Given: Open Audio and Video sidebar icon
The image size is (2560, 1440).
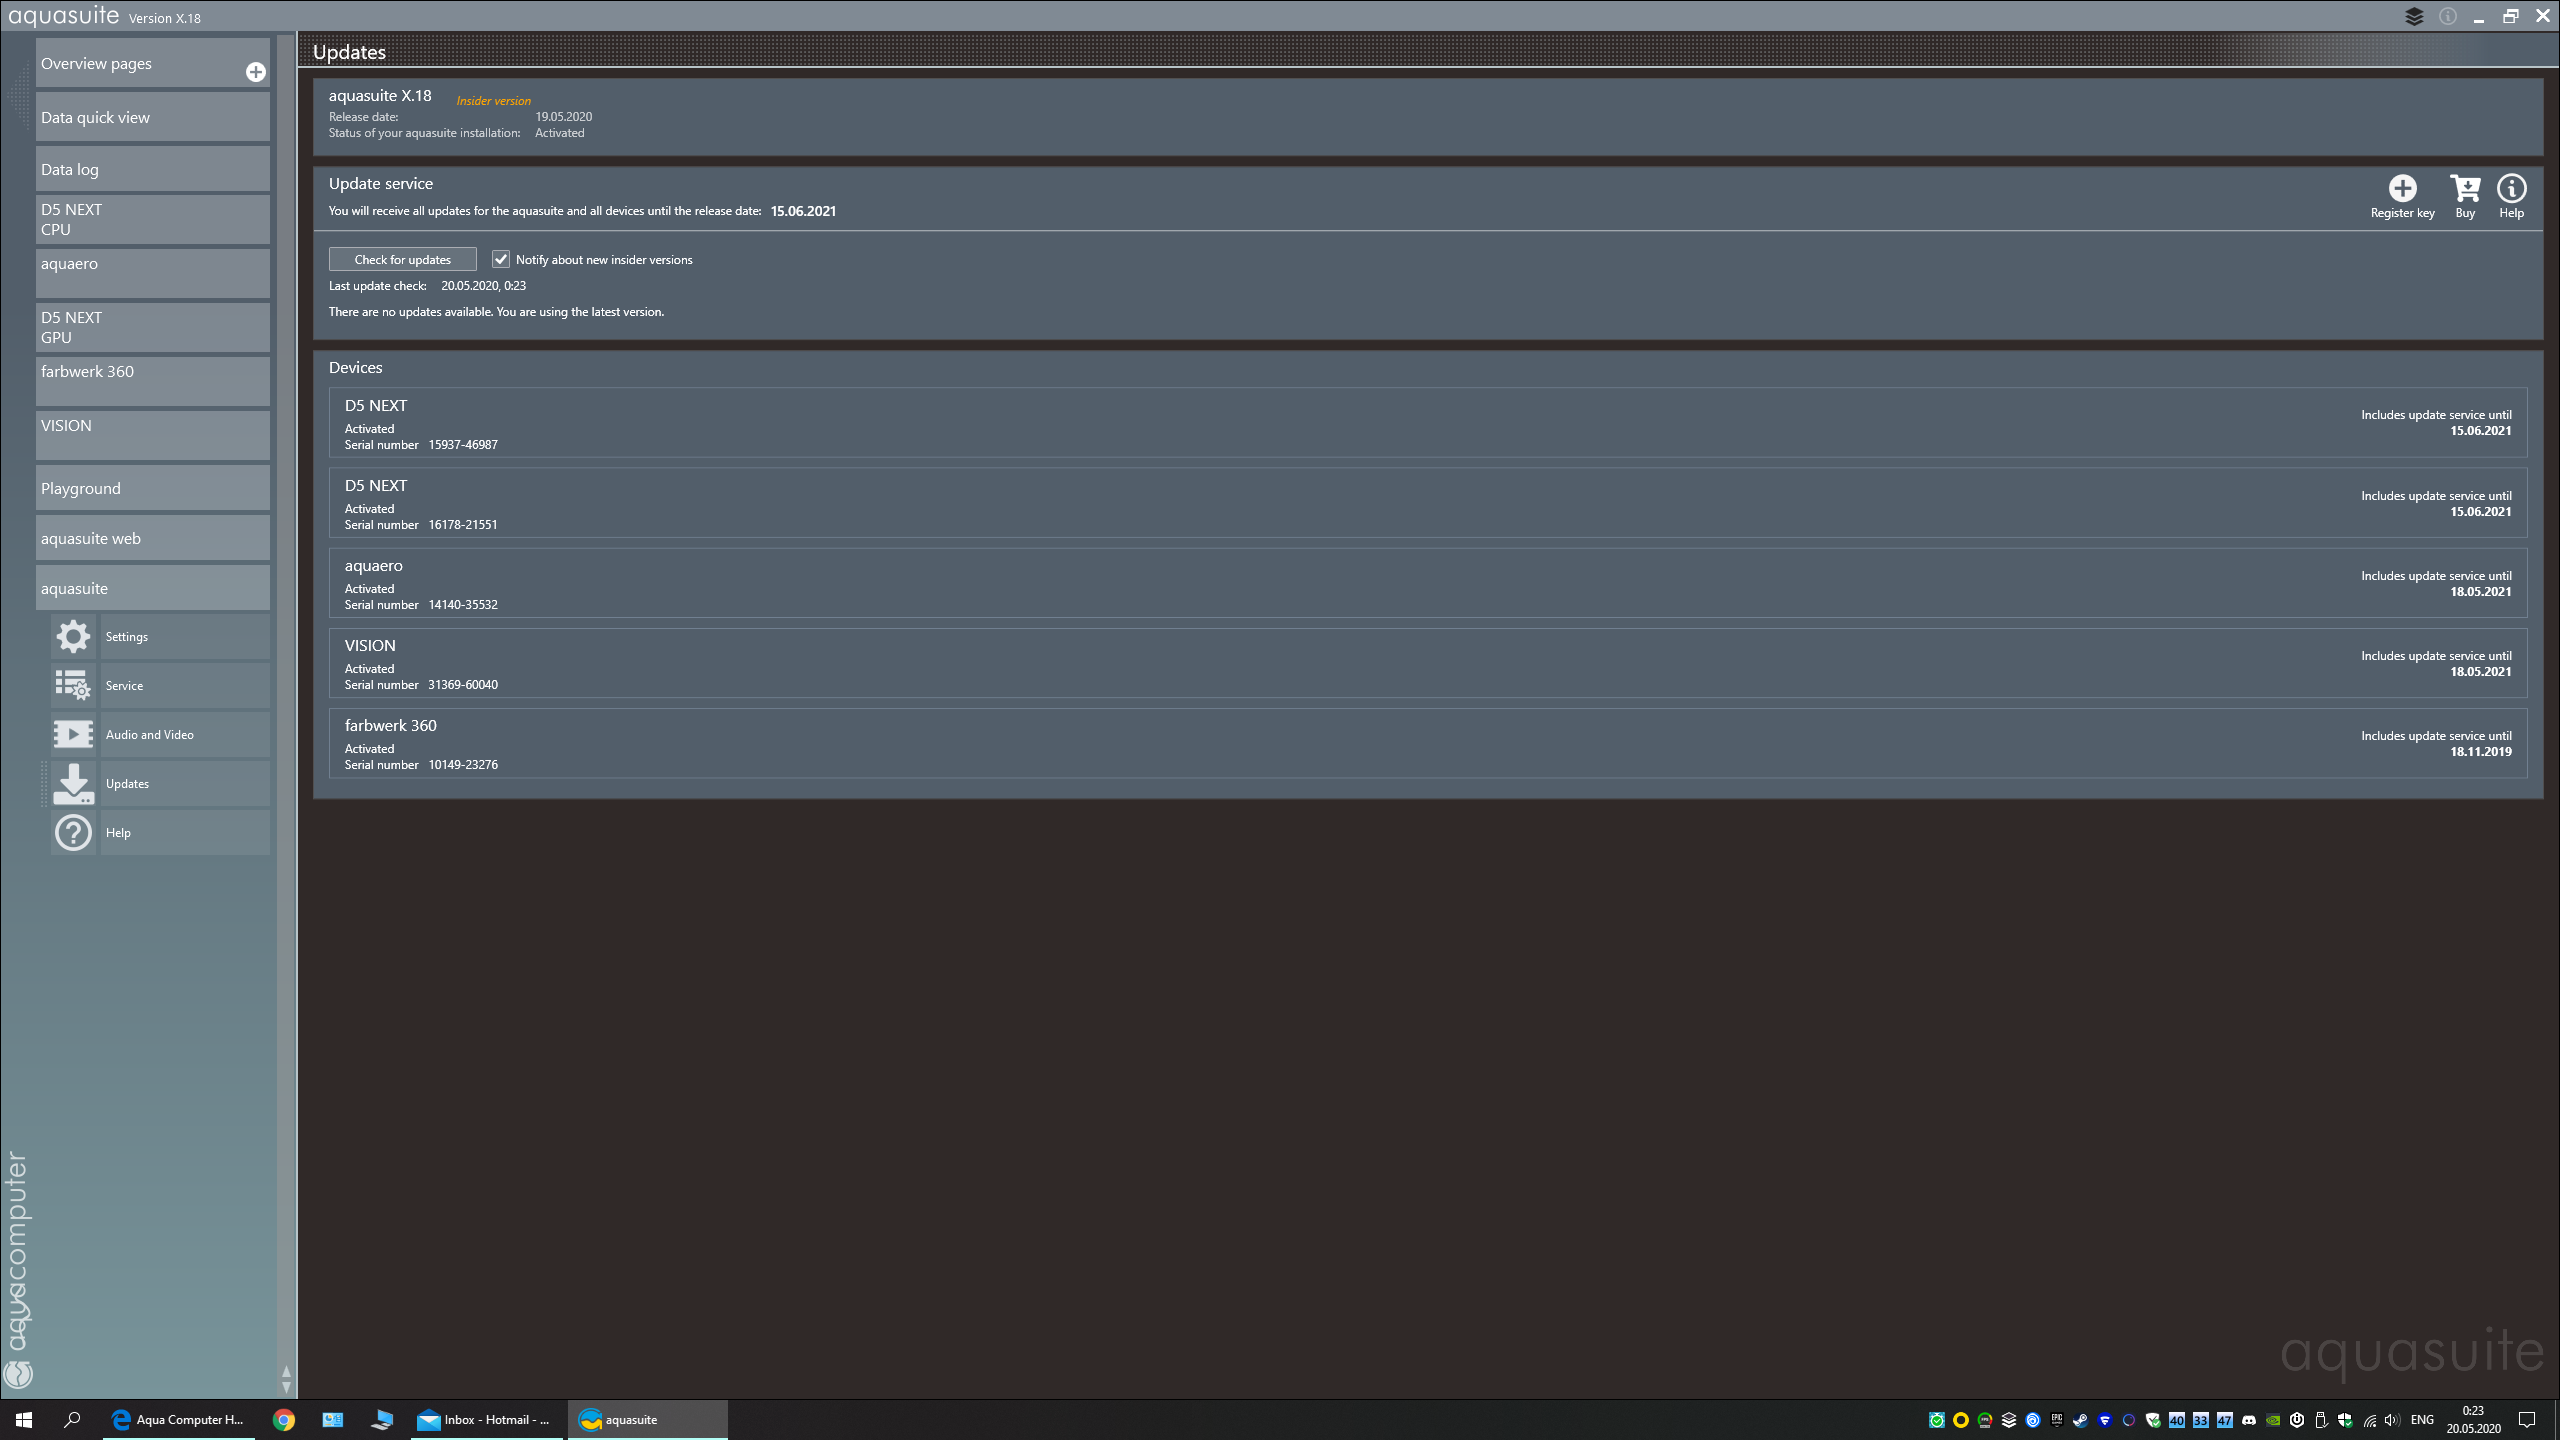Looking at the screenshot, I should [x=73, y=735].
